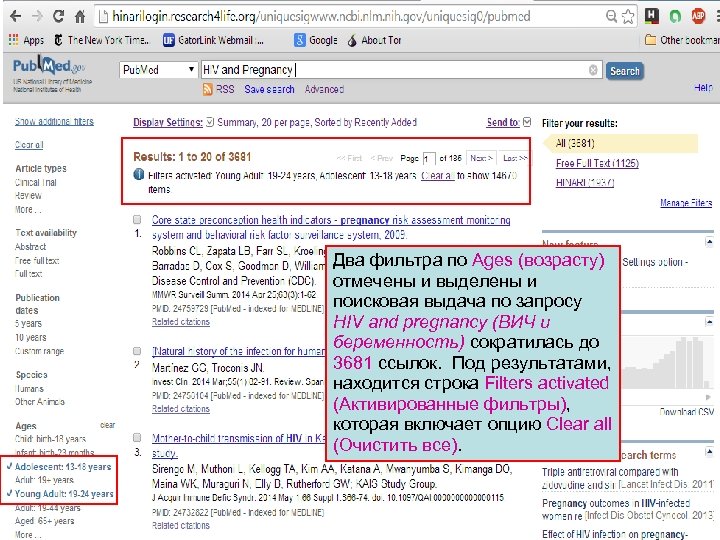Open the Google bookmark
This screenshot has height=540, width=720.
(x=316, y=40)
